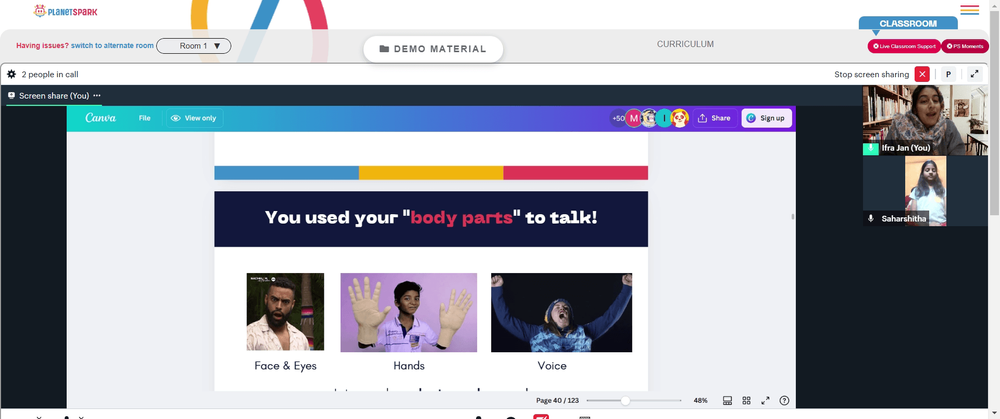This screenshot has height=419, width=1000.
Task: Open the Canva help question mark
Action: pos(784,401)
